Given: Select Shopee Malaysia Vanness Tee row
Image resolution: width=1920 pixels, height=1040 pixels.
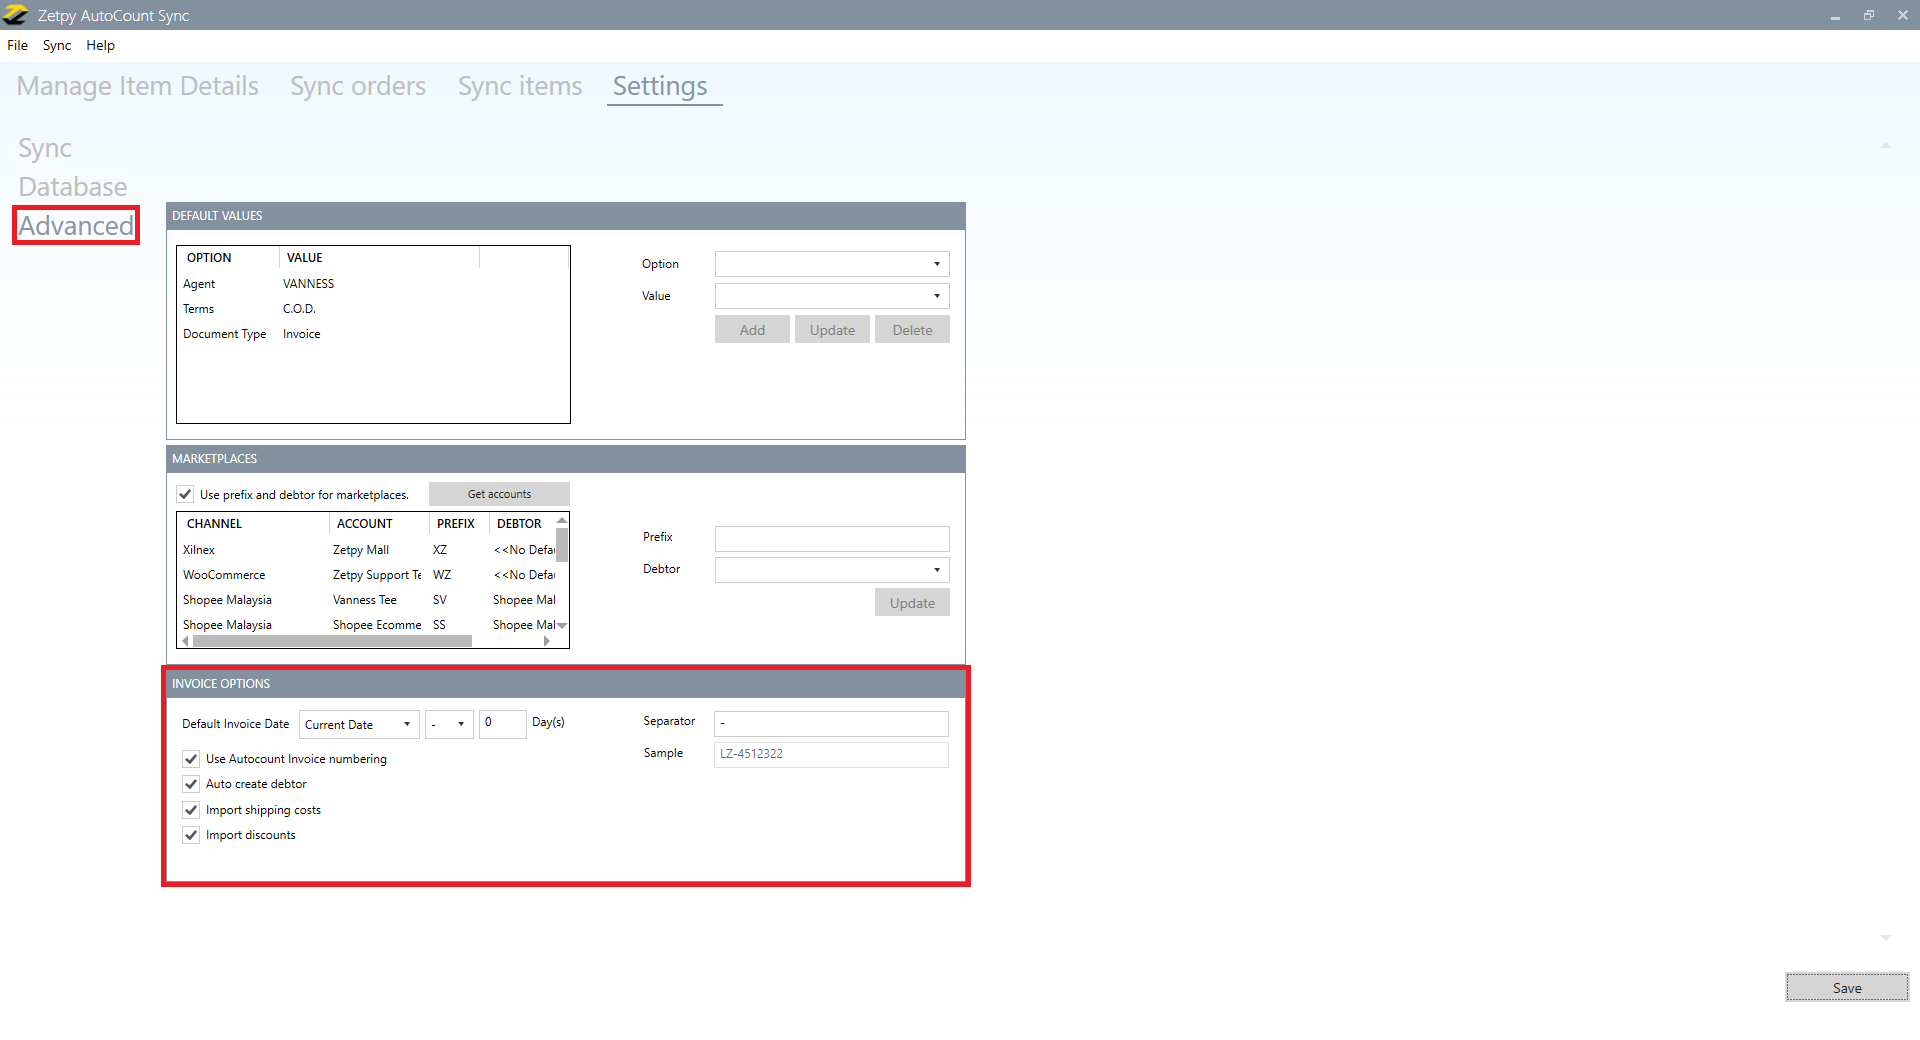Looking at the screenshot, I should click(x=367, y=600).
